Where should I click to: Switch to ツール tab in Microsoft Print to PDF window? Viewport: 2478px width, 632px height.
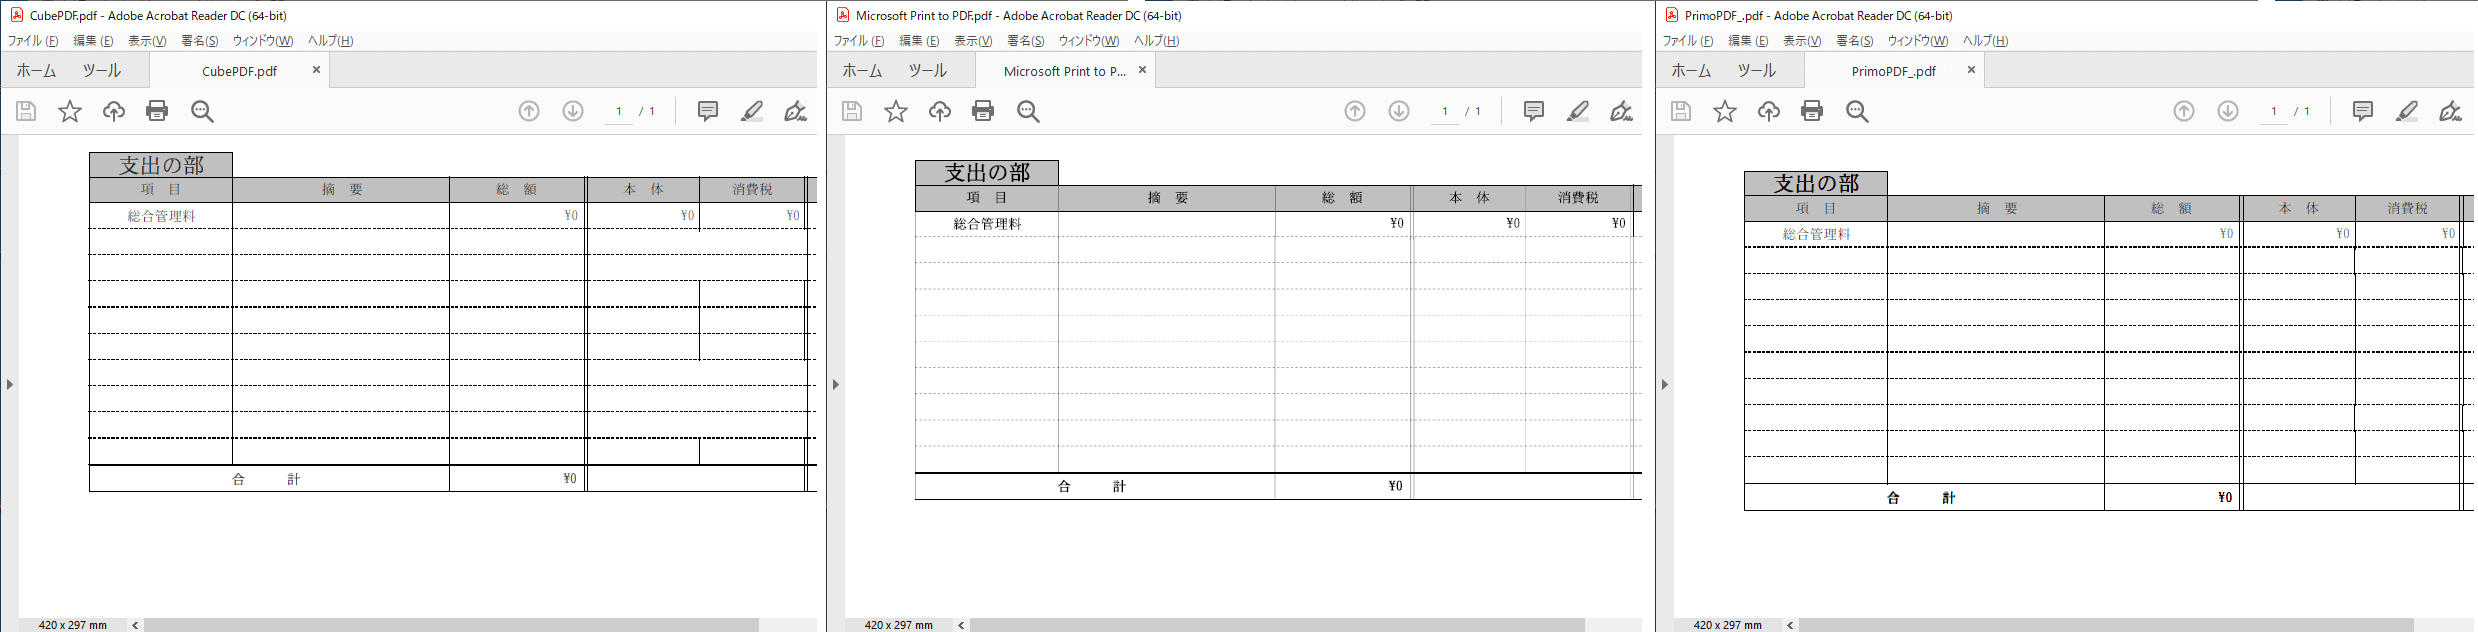[x=927, y=71]
